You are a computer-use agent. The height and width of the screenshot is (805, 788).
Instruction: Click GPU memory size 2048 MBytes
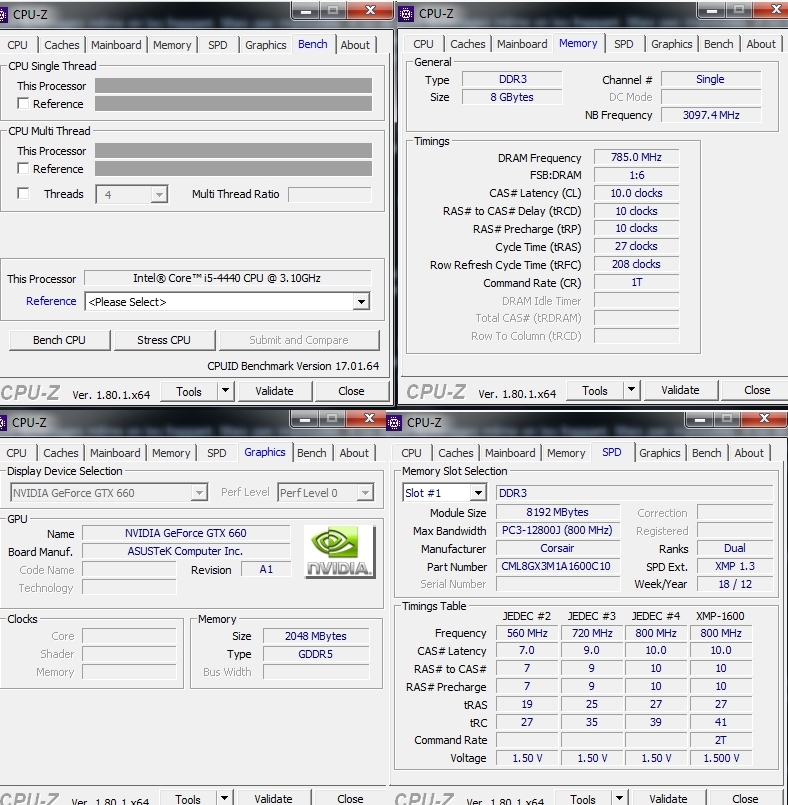(316, 636)
